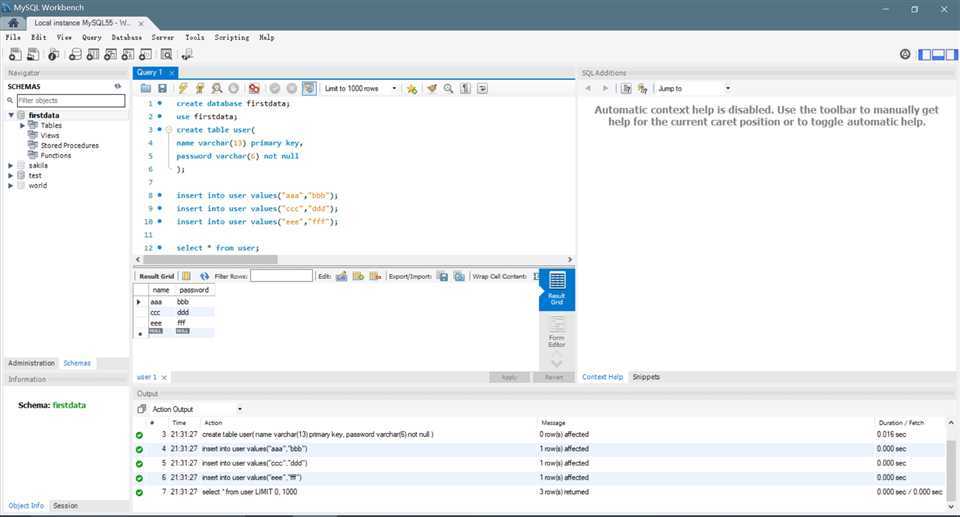Click the home tab icon
This screenshot has height=517, width=960.
click(x=13, y=23)
